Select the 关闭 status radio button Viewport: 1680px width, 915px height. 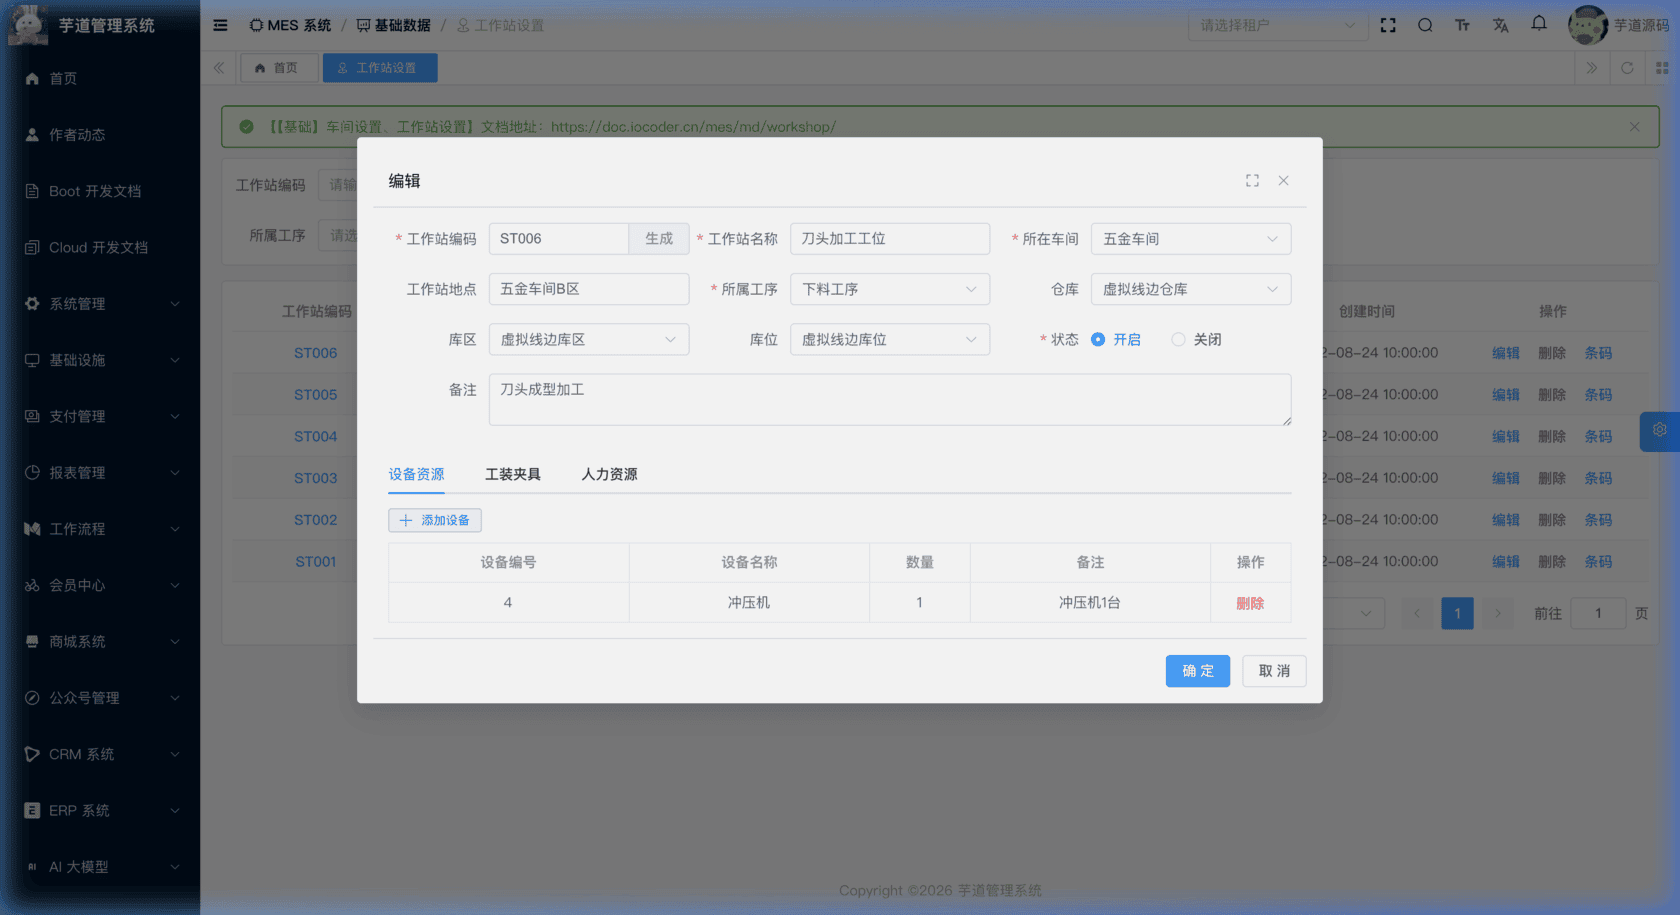[x=1178, y=339]
